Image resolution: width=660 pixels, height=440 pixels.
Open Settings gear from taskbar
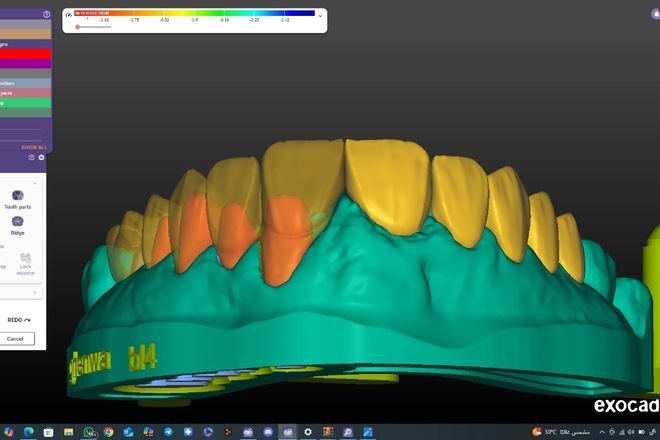[x=308, y=432]
